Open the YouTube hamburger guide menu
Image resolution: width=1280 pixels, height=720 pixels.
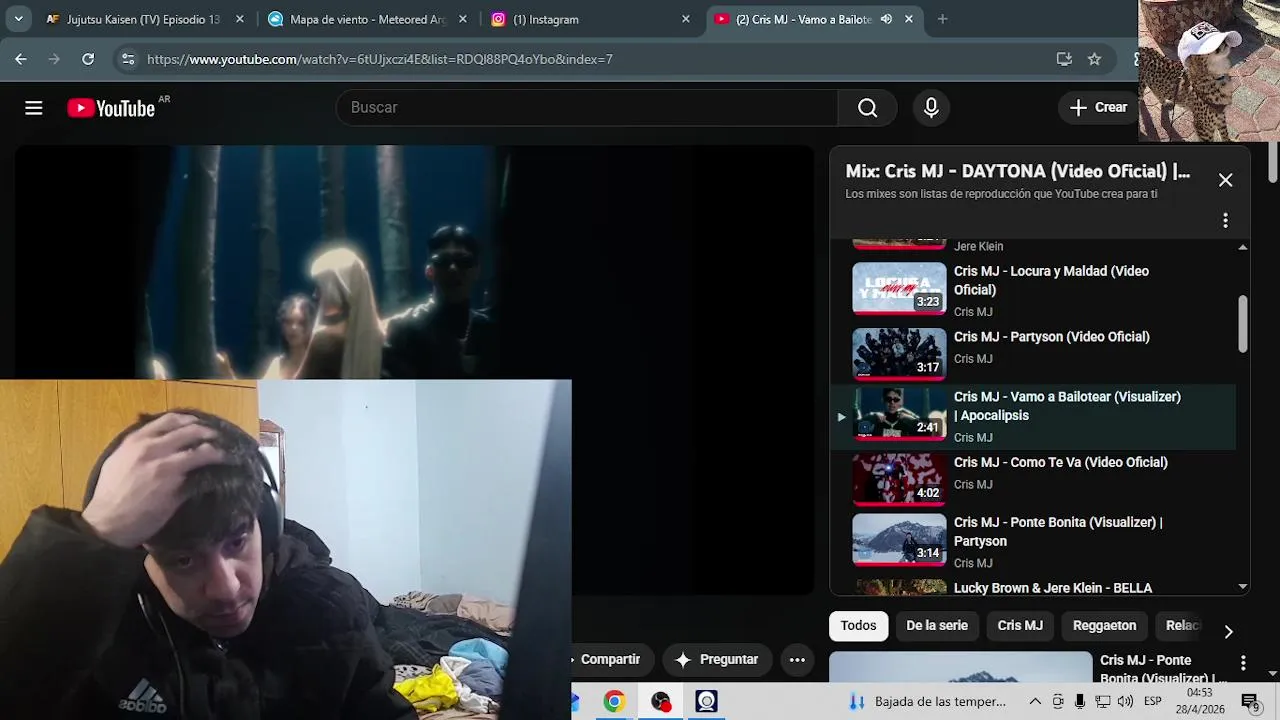pos(34,108)
